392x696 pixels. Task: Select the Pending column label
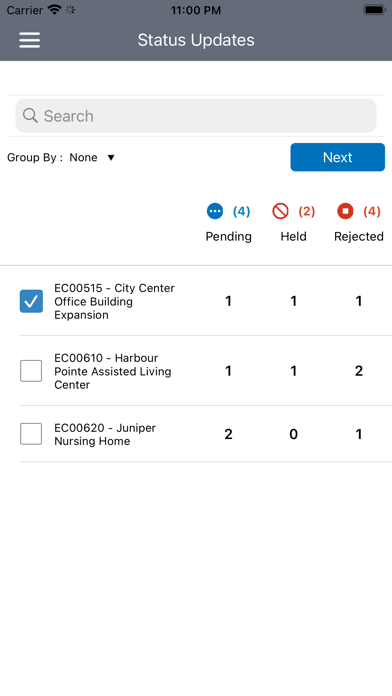pyautogui.click(x=228, y=237)
